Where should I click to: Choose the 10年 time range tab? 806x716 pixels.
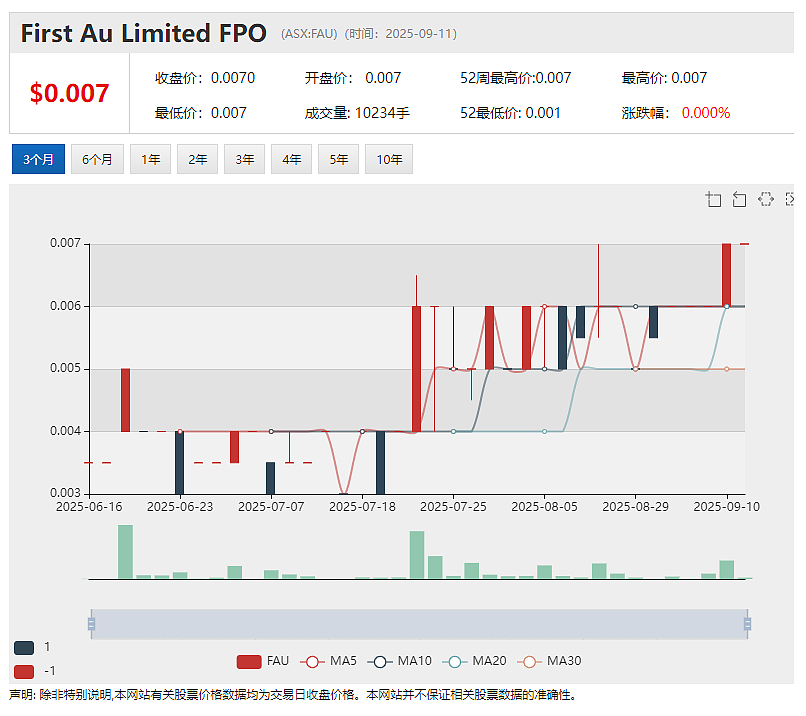tap(389, 159)
